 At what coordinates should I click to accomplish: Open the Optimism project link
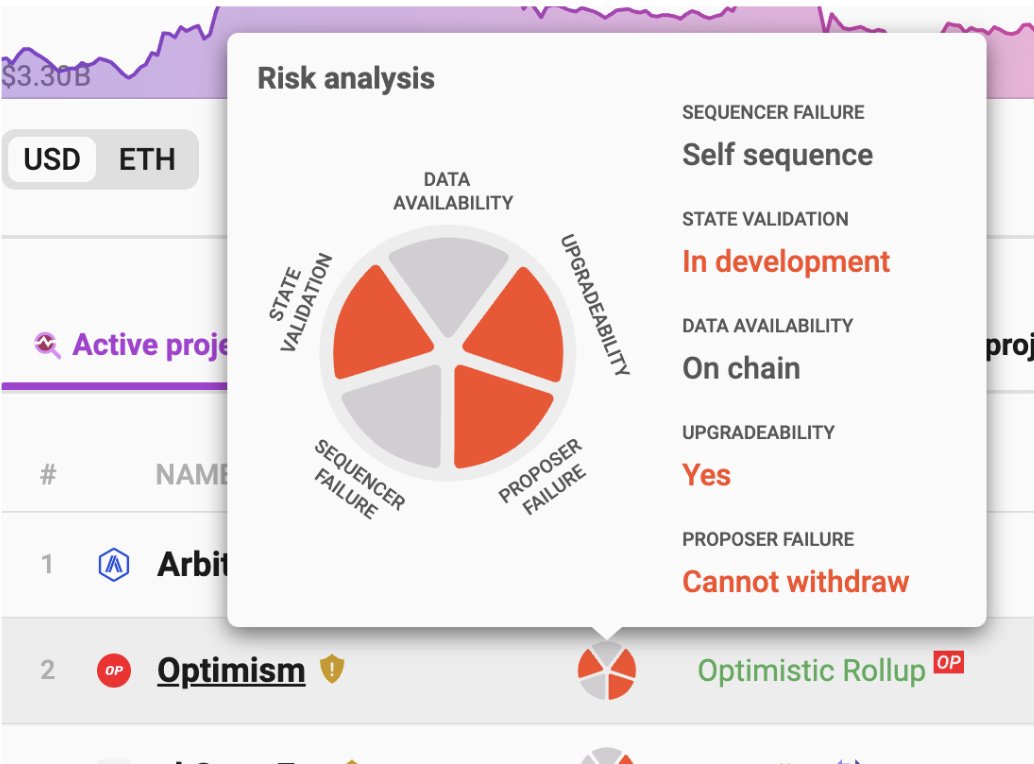(231, 670)
